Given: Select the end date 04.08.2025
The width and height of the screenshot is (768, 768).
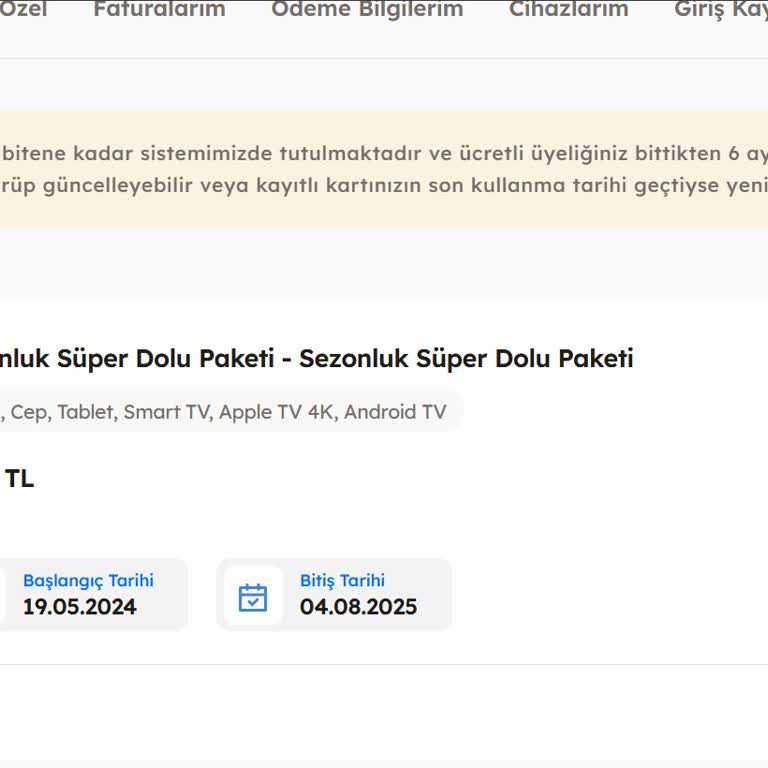Looking at the screenshot, I should point(358,607).
